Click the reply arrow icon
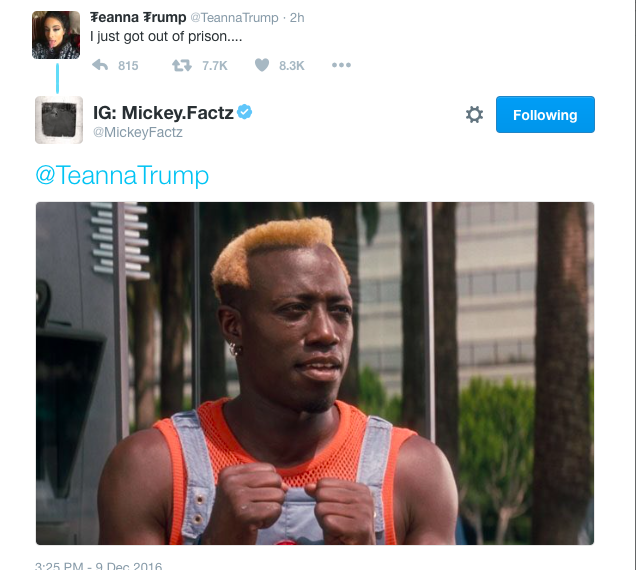 tap(100, 65)
